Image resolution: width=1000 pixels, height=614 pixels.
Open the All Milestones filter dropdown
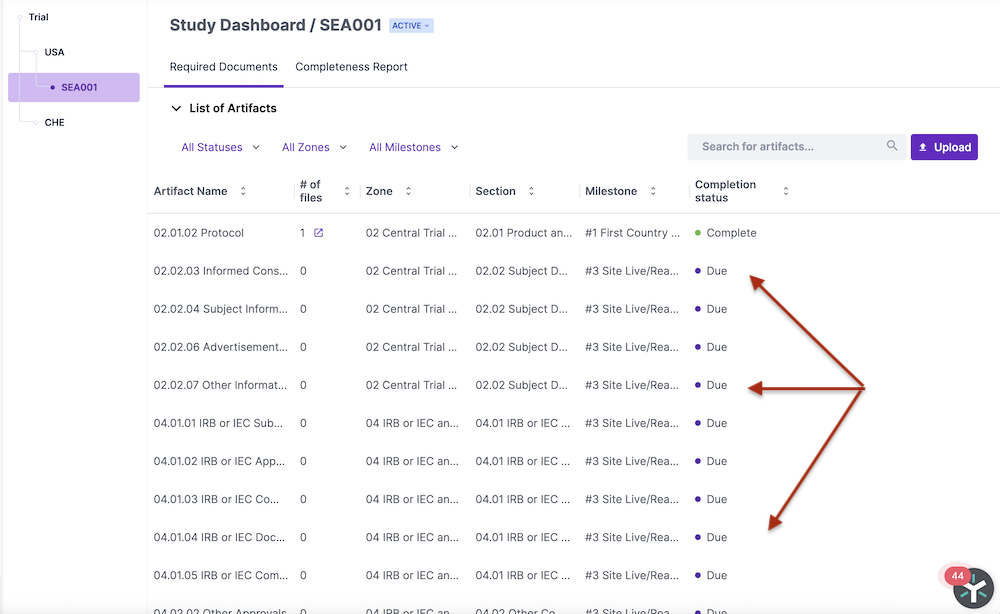(x=413, y=147)
